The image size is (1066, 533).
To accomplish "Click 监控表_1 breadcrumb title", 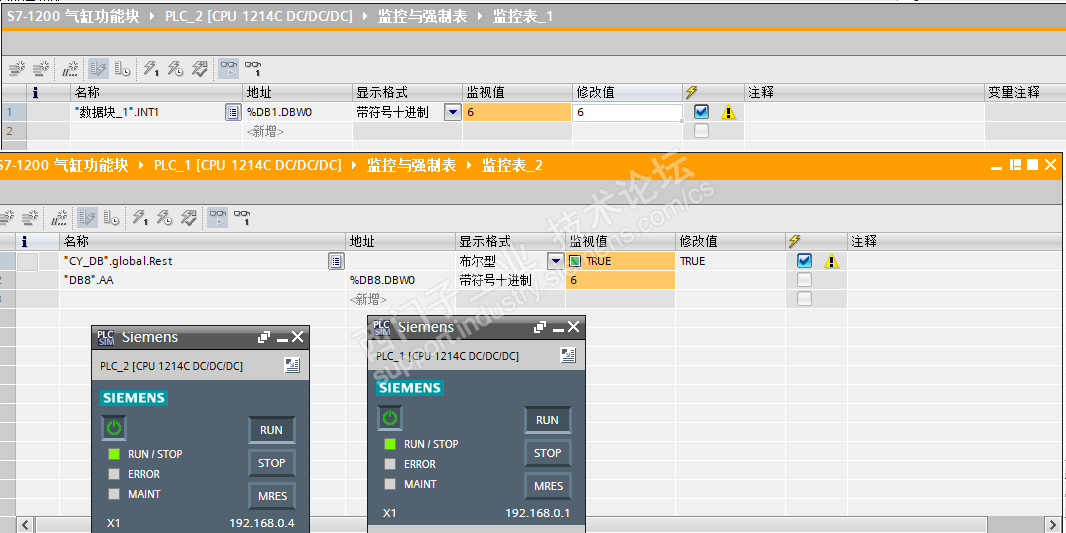I will (523, 16).
